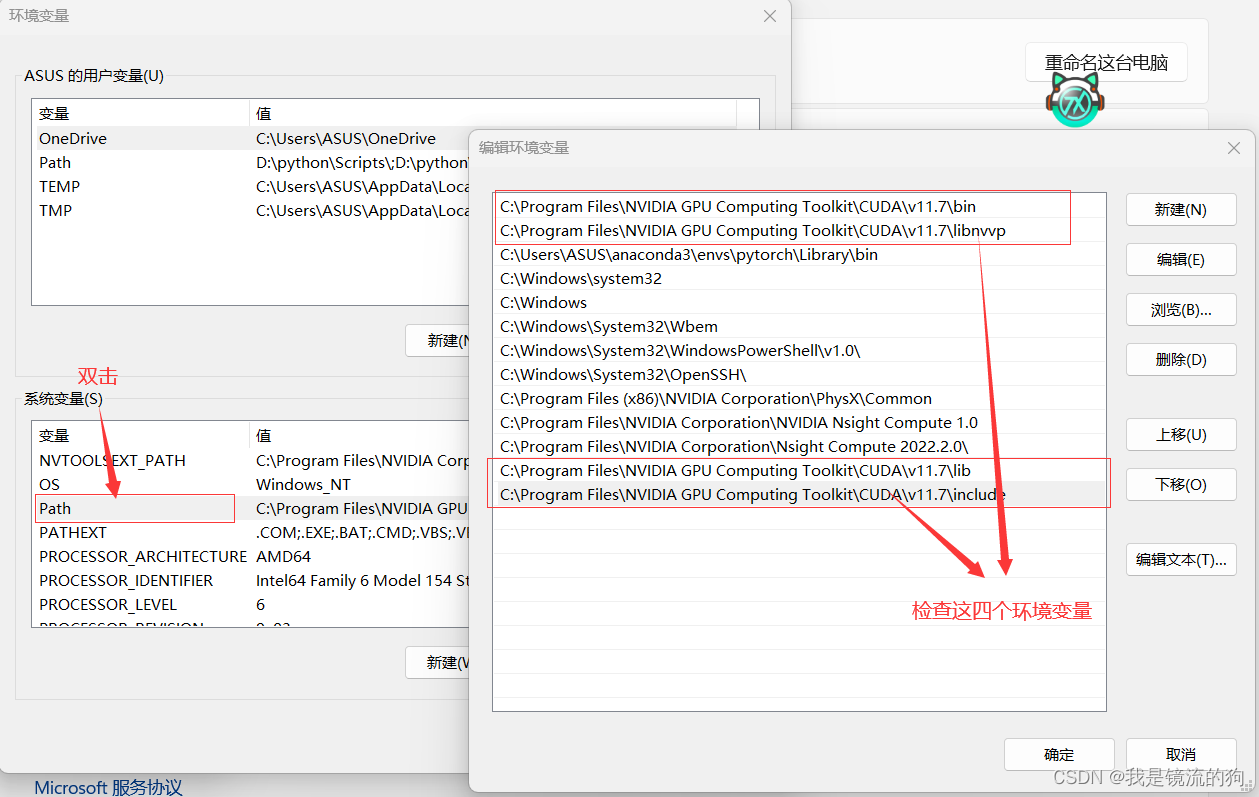1259x797 pixels.
Task: Click C:\Users\ASUS\OneDrive value cell
Action: pyautogui.click(x=346, y=139)
